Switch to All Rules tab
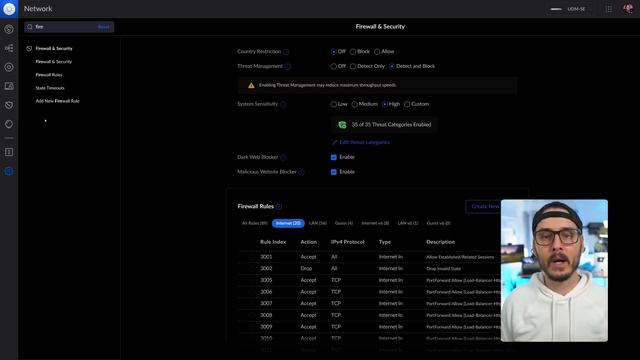The height and width of the screenshot is (360, 640). (x=255, y=223)
